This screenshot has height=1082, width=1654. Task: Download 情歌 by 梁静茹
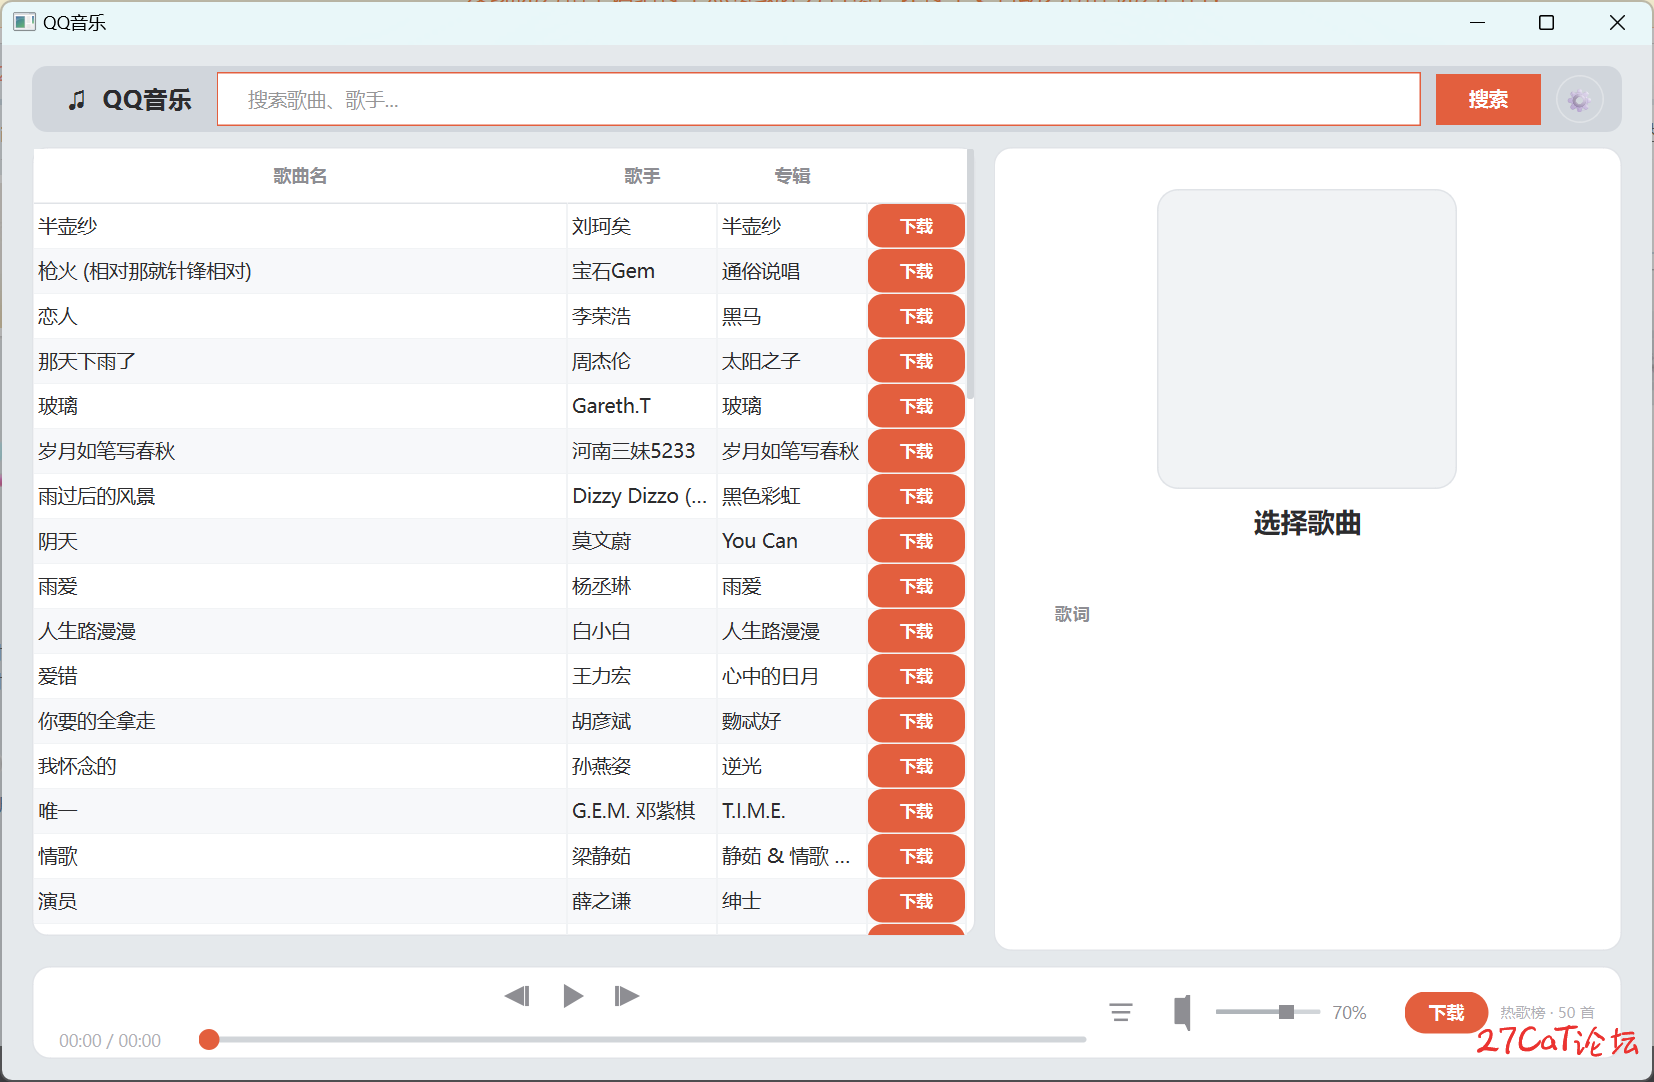(x=916, y=856)
